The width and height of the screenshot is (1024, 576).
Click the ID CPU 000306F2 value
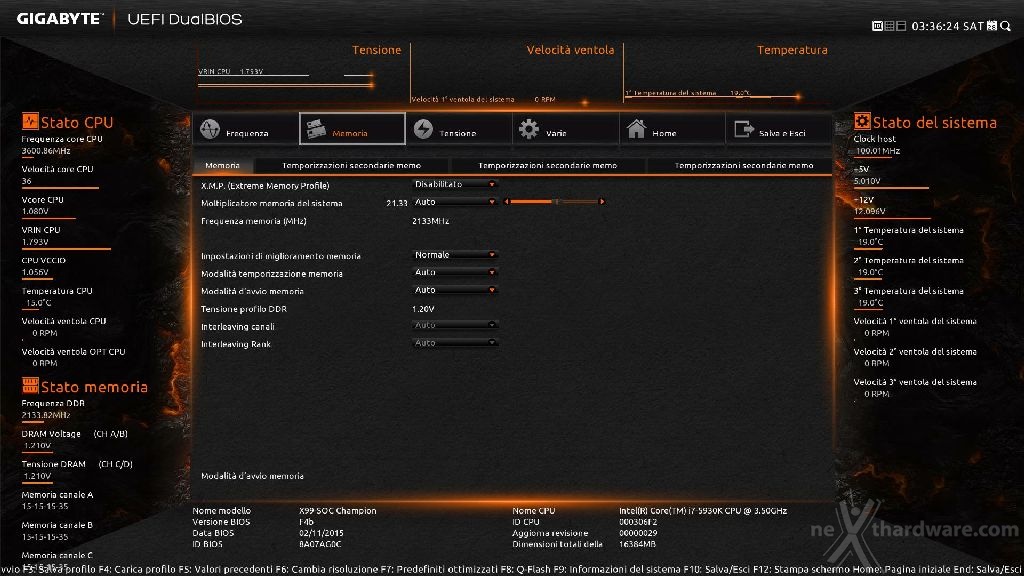pyautogui.click(x=638, y=522)
